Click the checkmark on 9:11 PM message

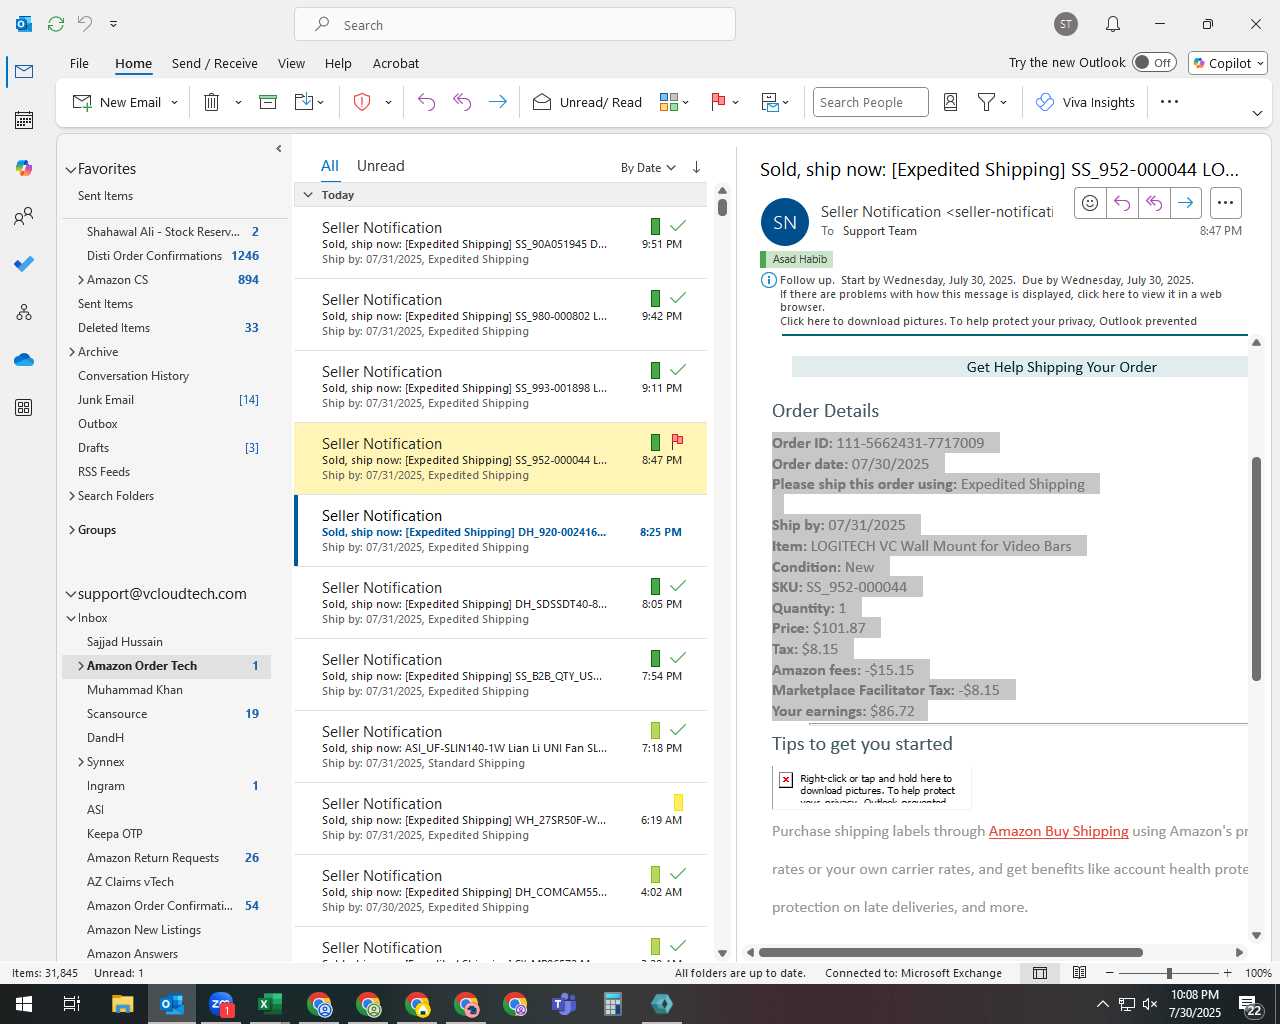(678, 370)
